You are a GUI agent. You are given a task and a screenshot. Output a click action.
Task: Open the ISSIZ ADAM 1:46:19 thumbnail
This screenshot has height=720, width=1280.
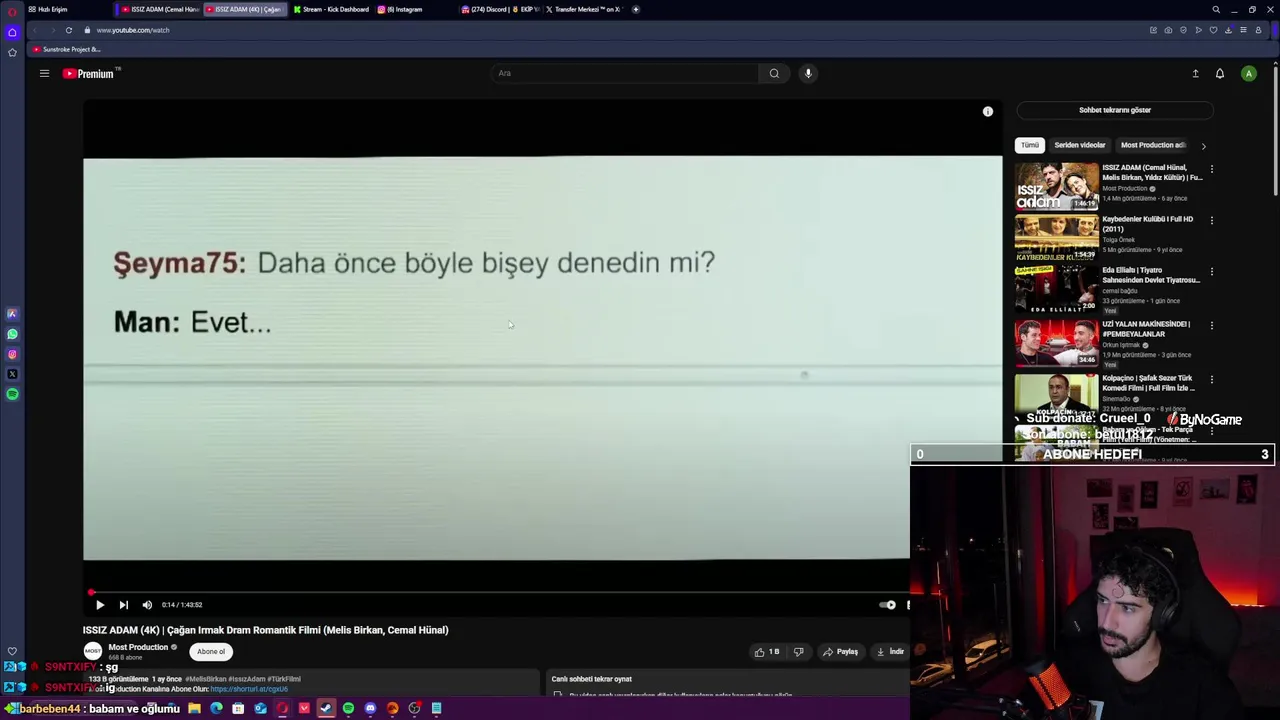1057,186
